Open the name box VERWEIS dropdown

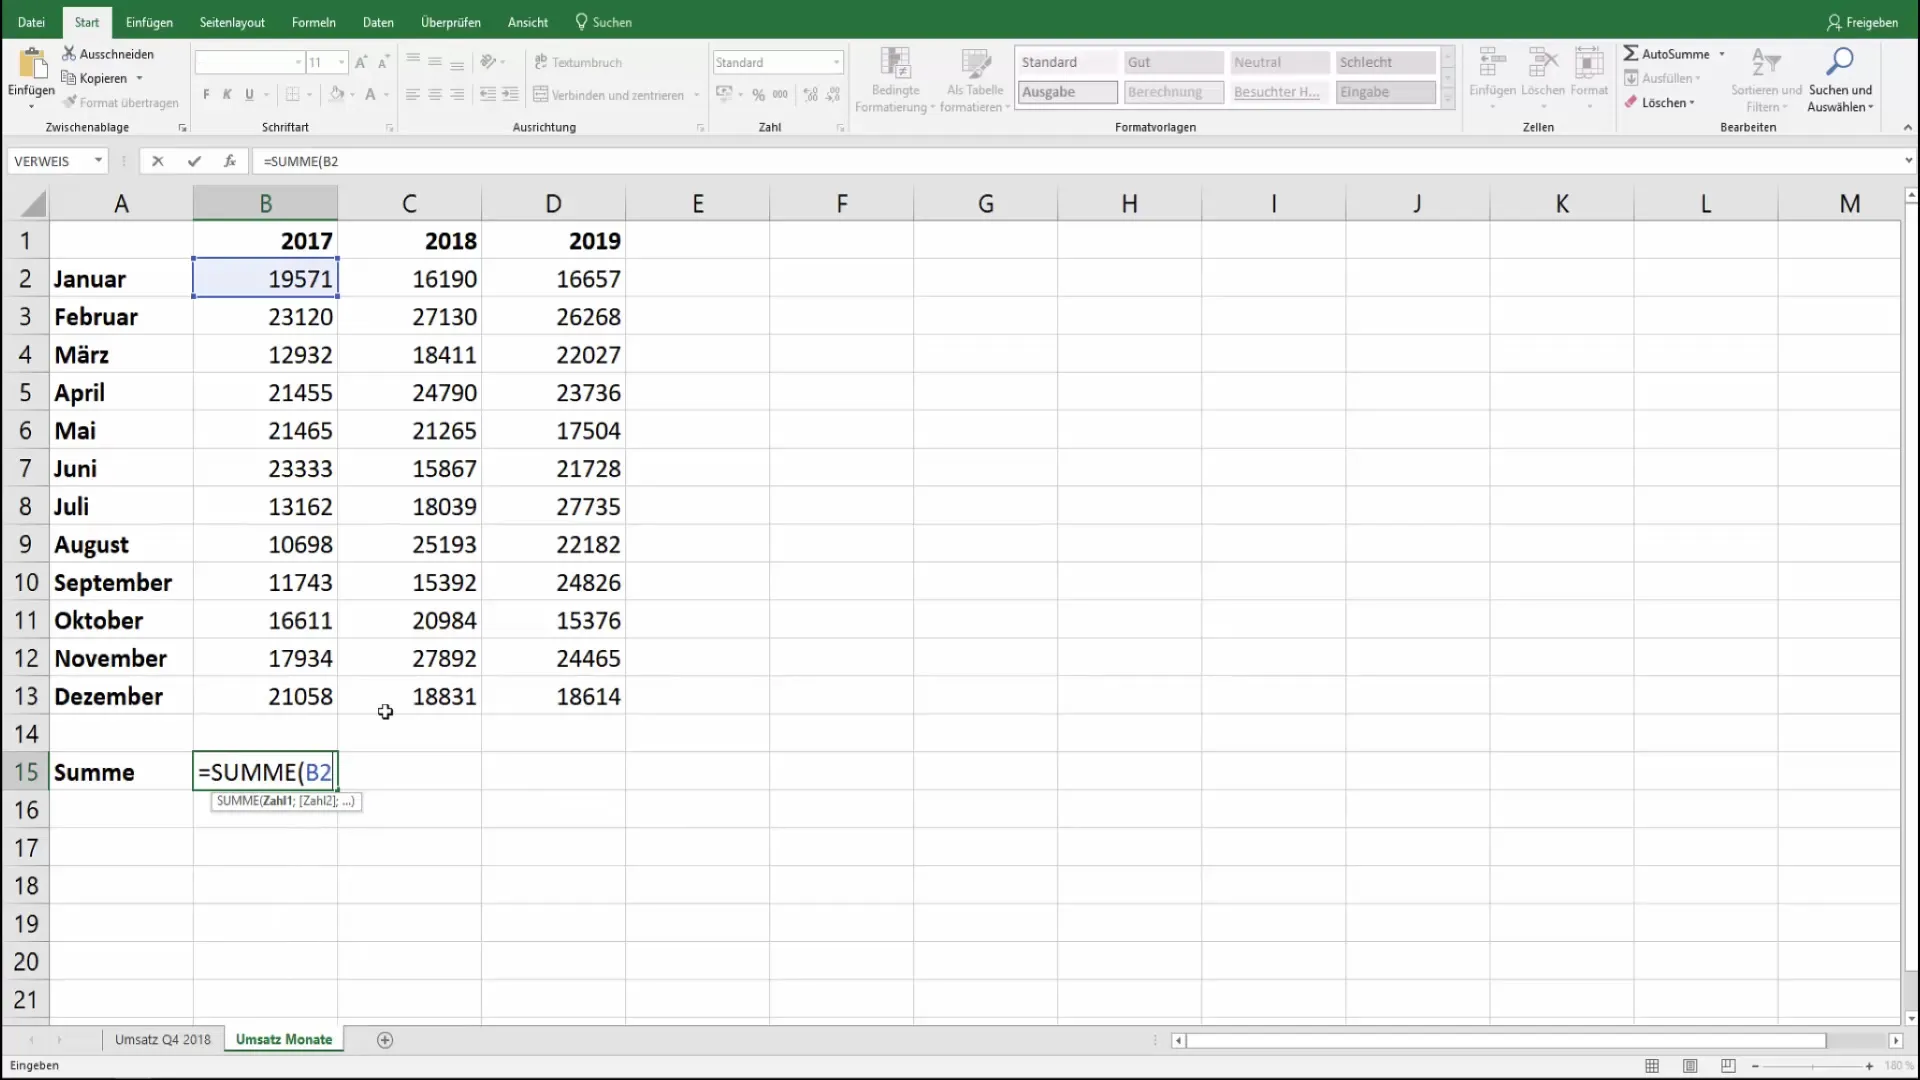coord(98,161)
